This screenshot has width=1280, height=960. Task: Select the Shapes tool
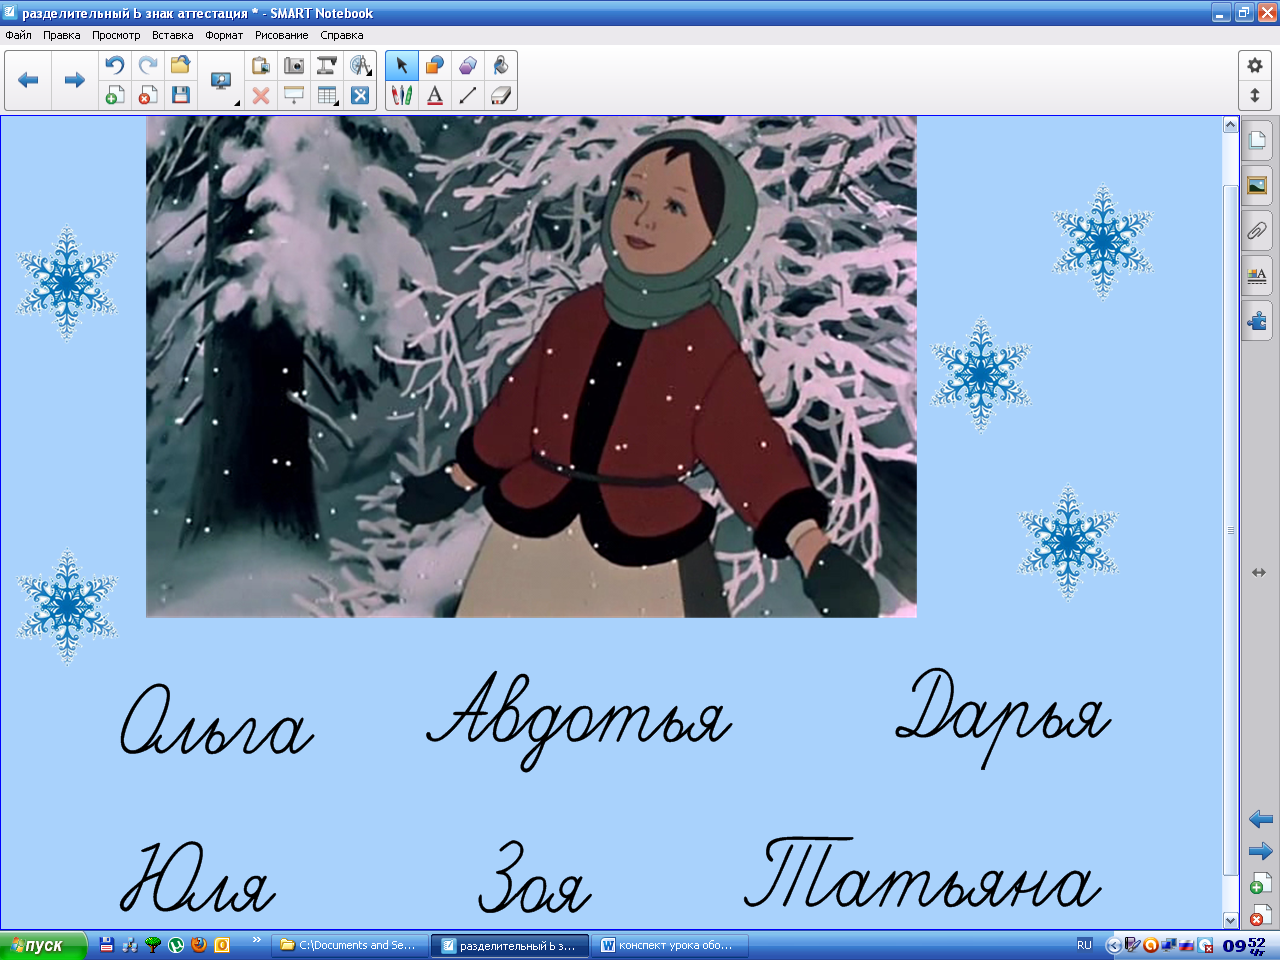point(435,65)
